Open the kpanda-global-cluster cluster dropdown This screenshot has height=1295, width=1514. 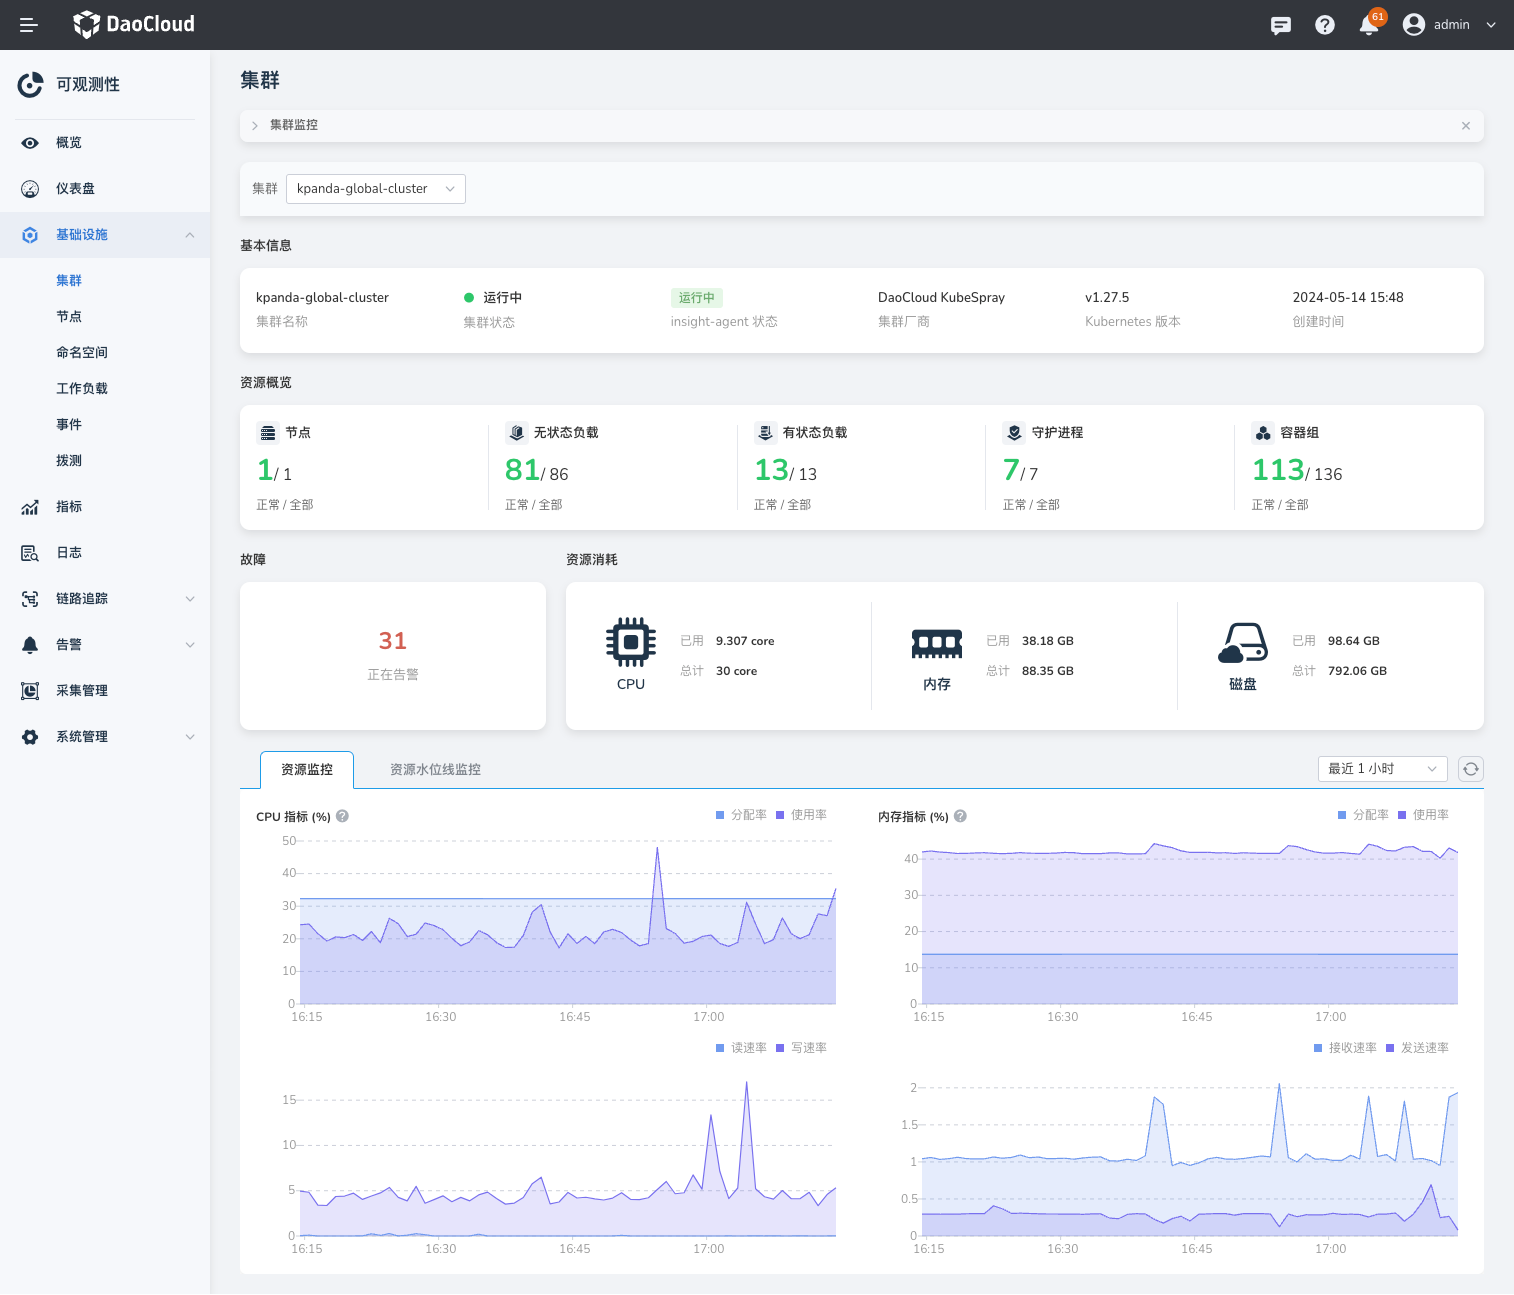coord(375,189)
